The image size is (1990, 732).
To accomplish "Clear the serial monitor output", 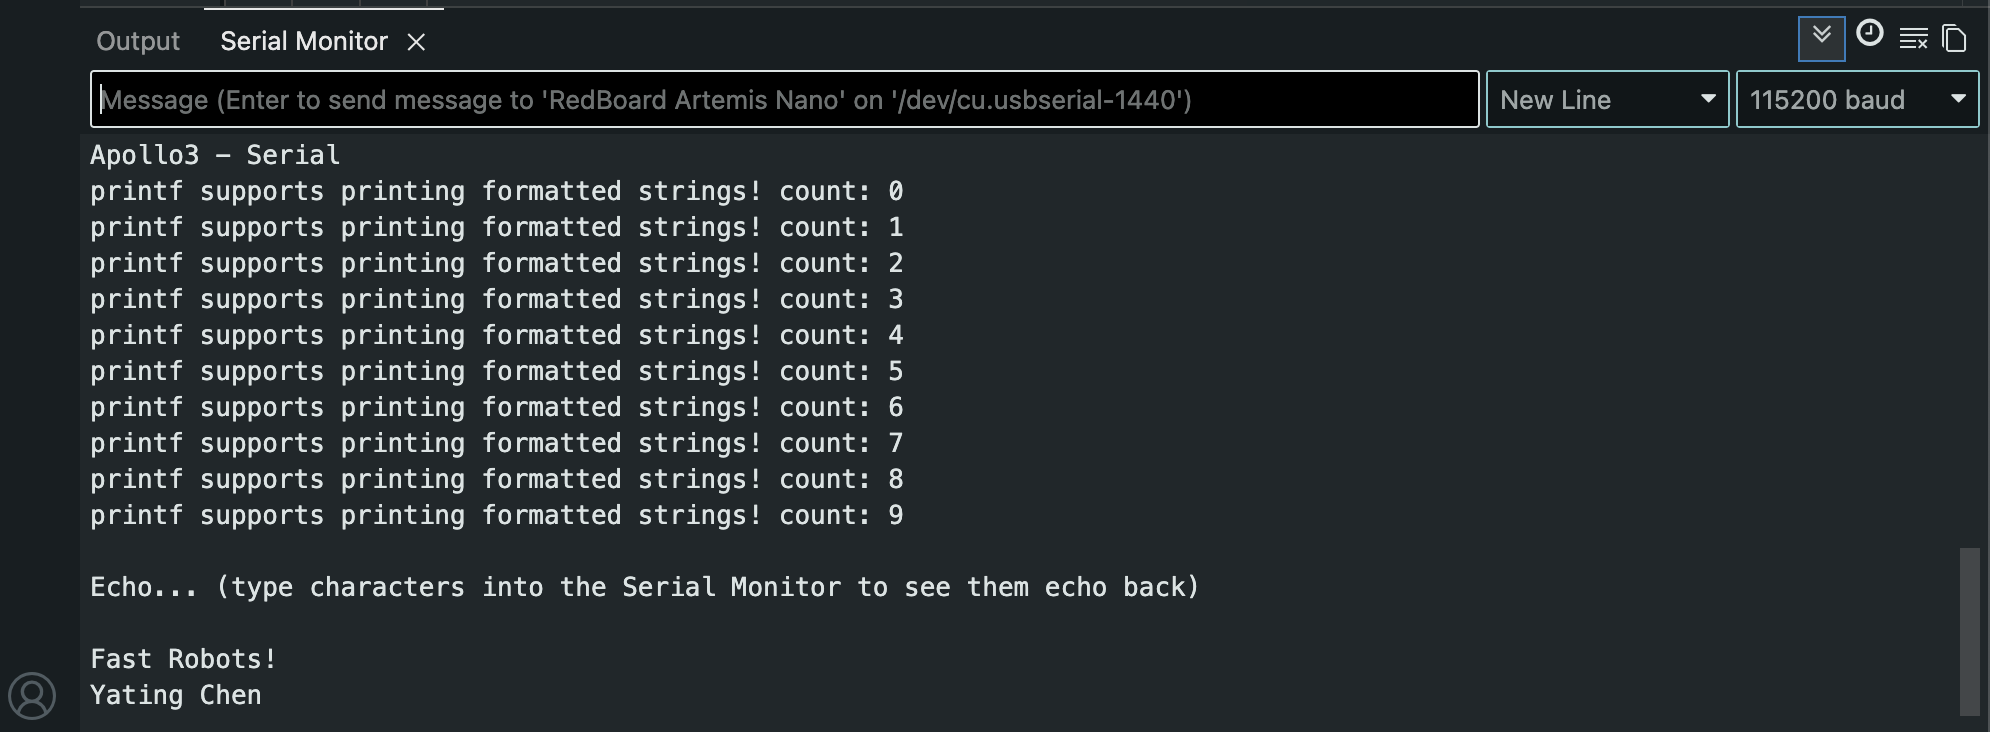I will tap(1913, 39).
